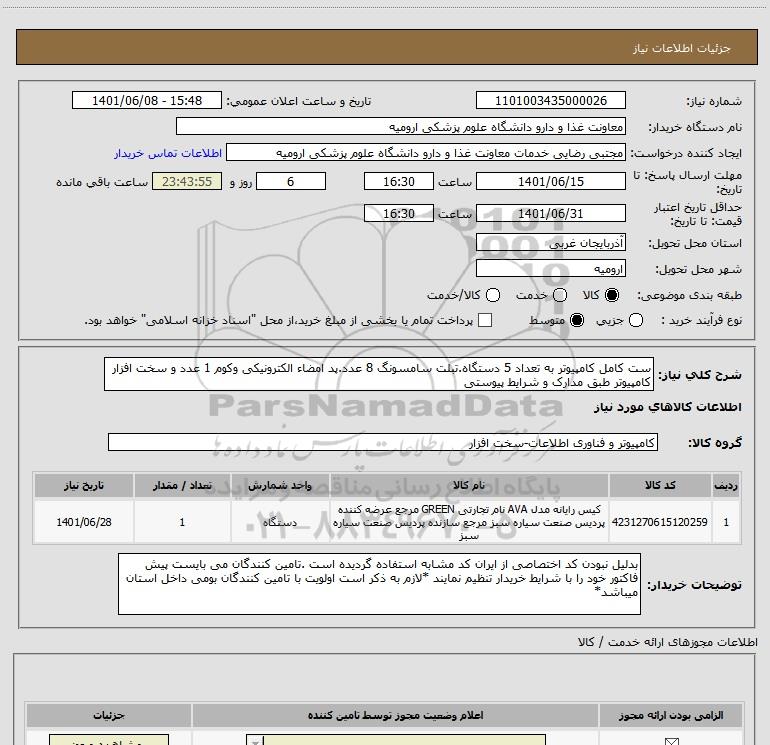Click the نام کالا column header

[x=469, y=485]
